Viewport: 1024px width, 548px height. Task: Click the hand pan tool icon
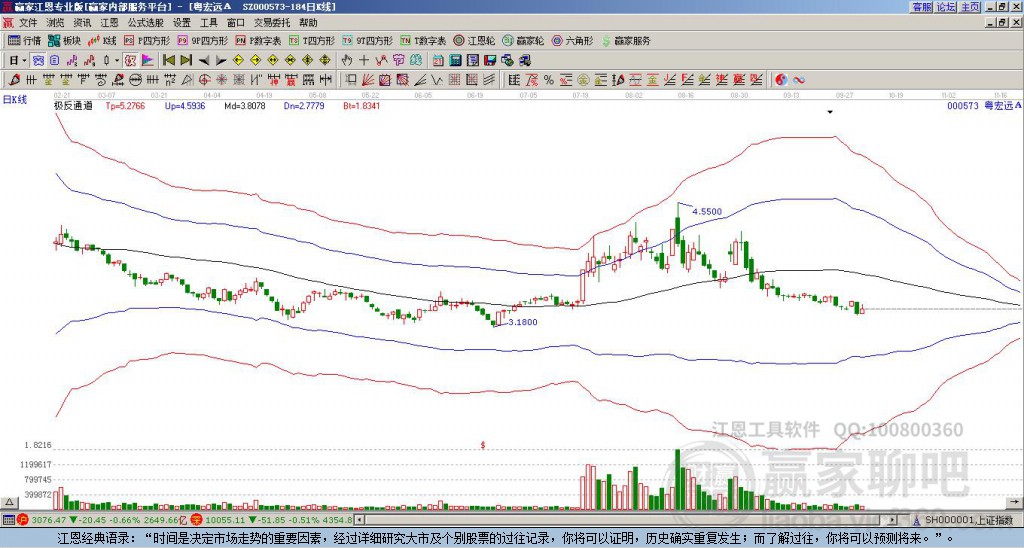click(x=346, y=61)
